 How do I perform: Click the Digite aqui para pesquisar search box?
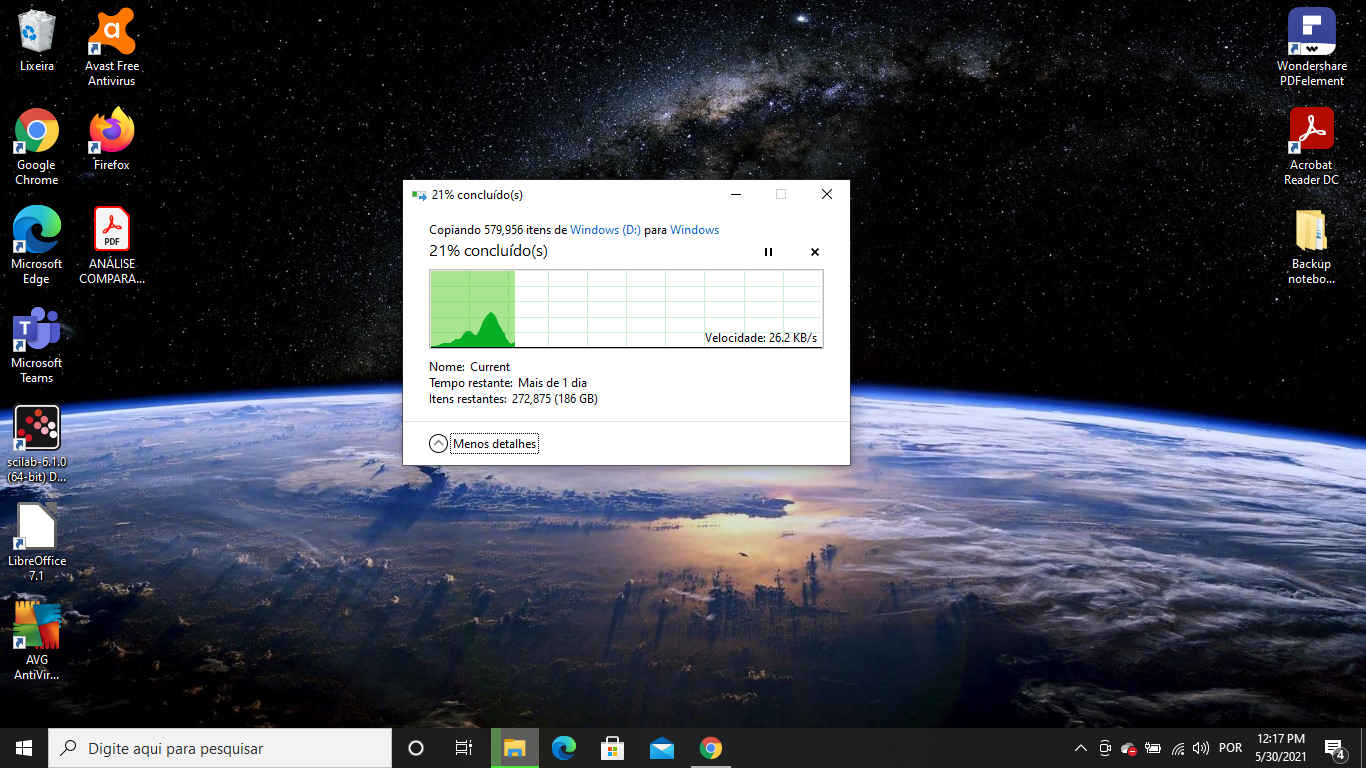click(220, 748)
